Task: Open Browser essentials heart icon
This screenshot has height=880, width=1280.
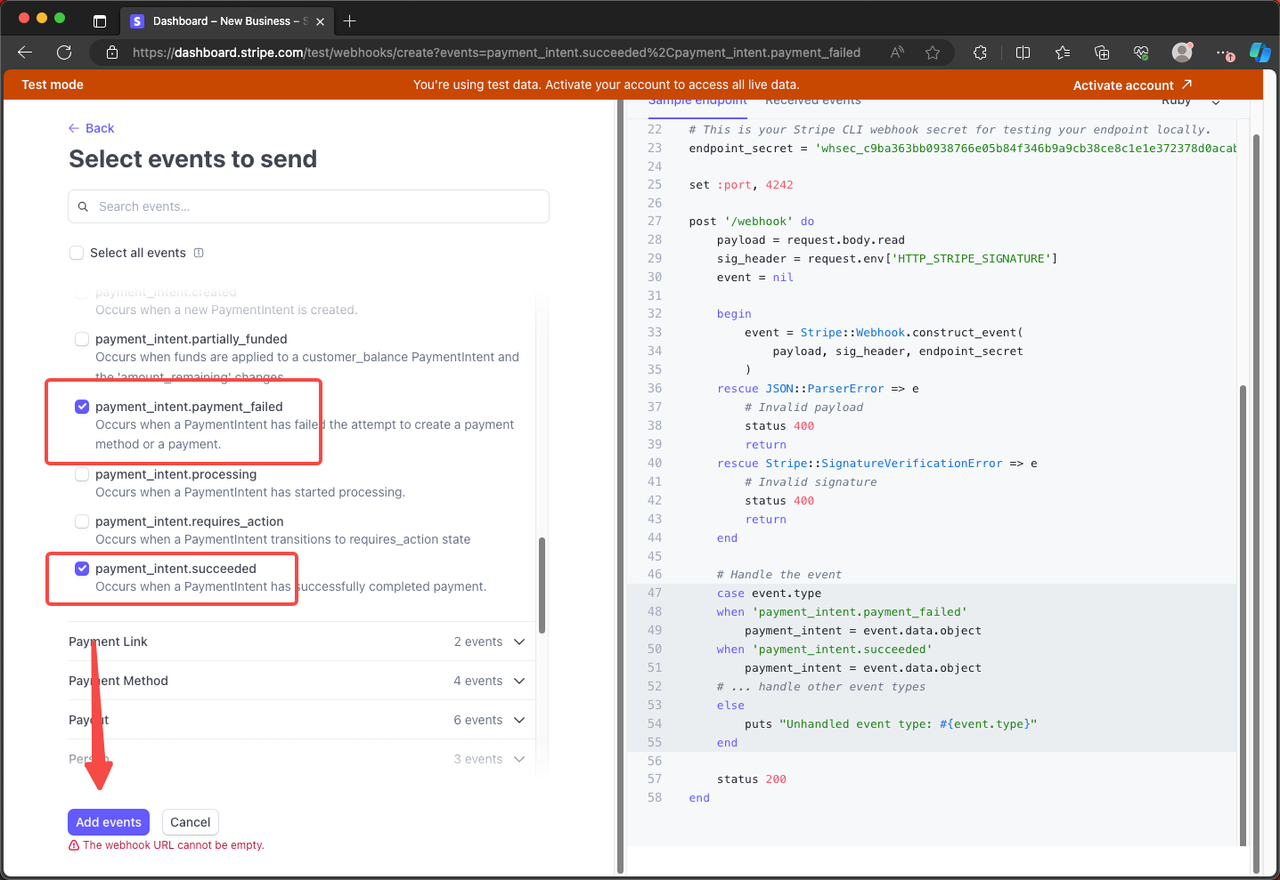Action: point(1141,53)
